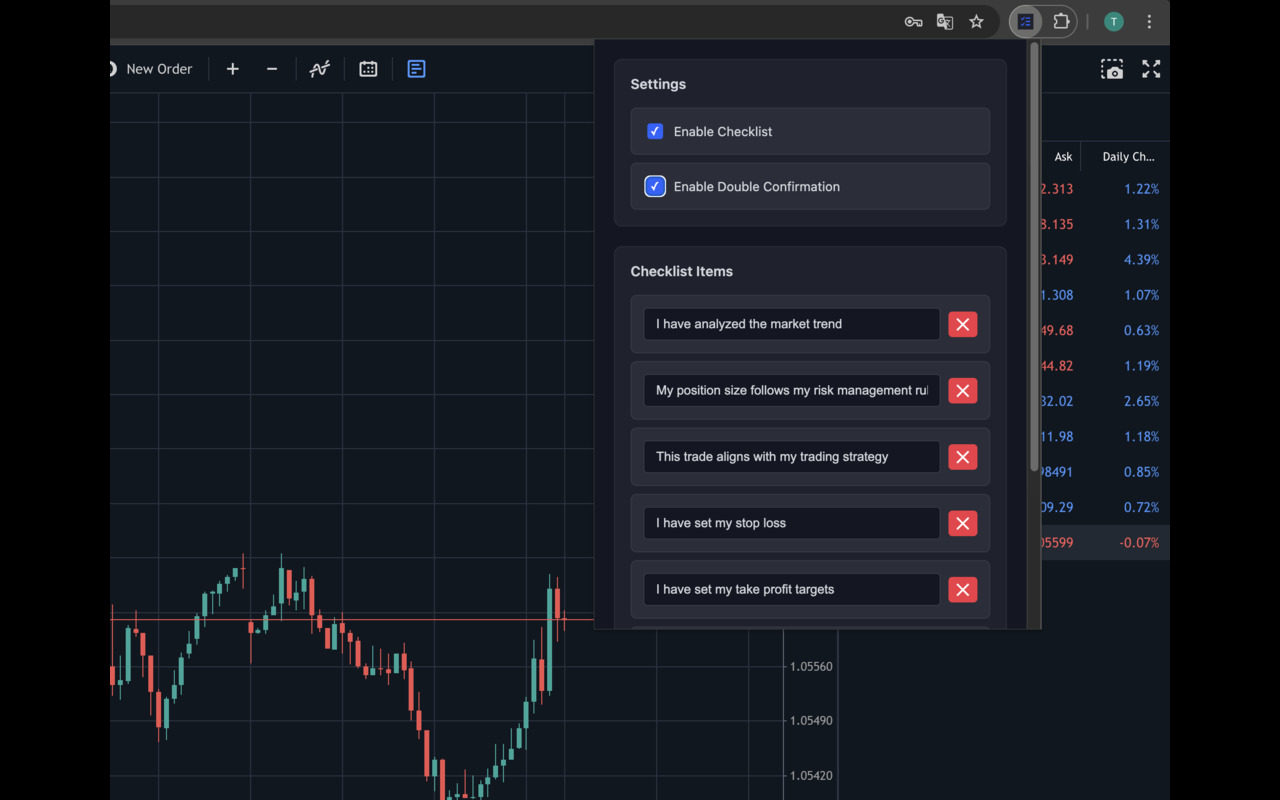Zoom in with the plus button
The image size is (1280, 800).
click(232, 68)
